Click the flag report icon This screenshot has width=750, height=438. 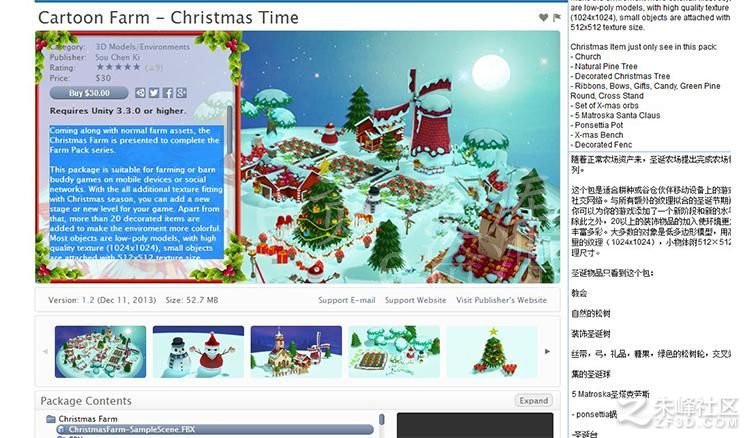(556, 18)
